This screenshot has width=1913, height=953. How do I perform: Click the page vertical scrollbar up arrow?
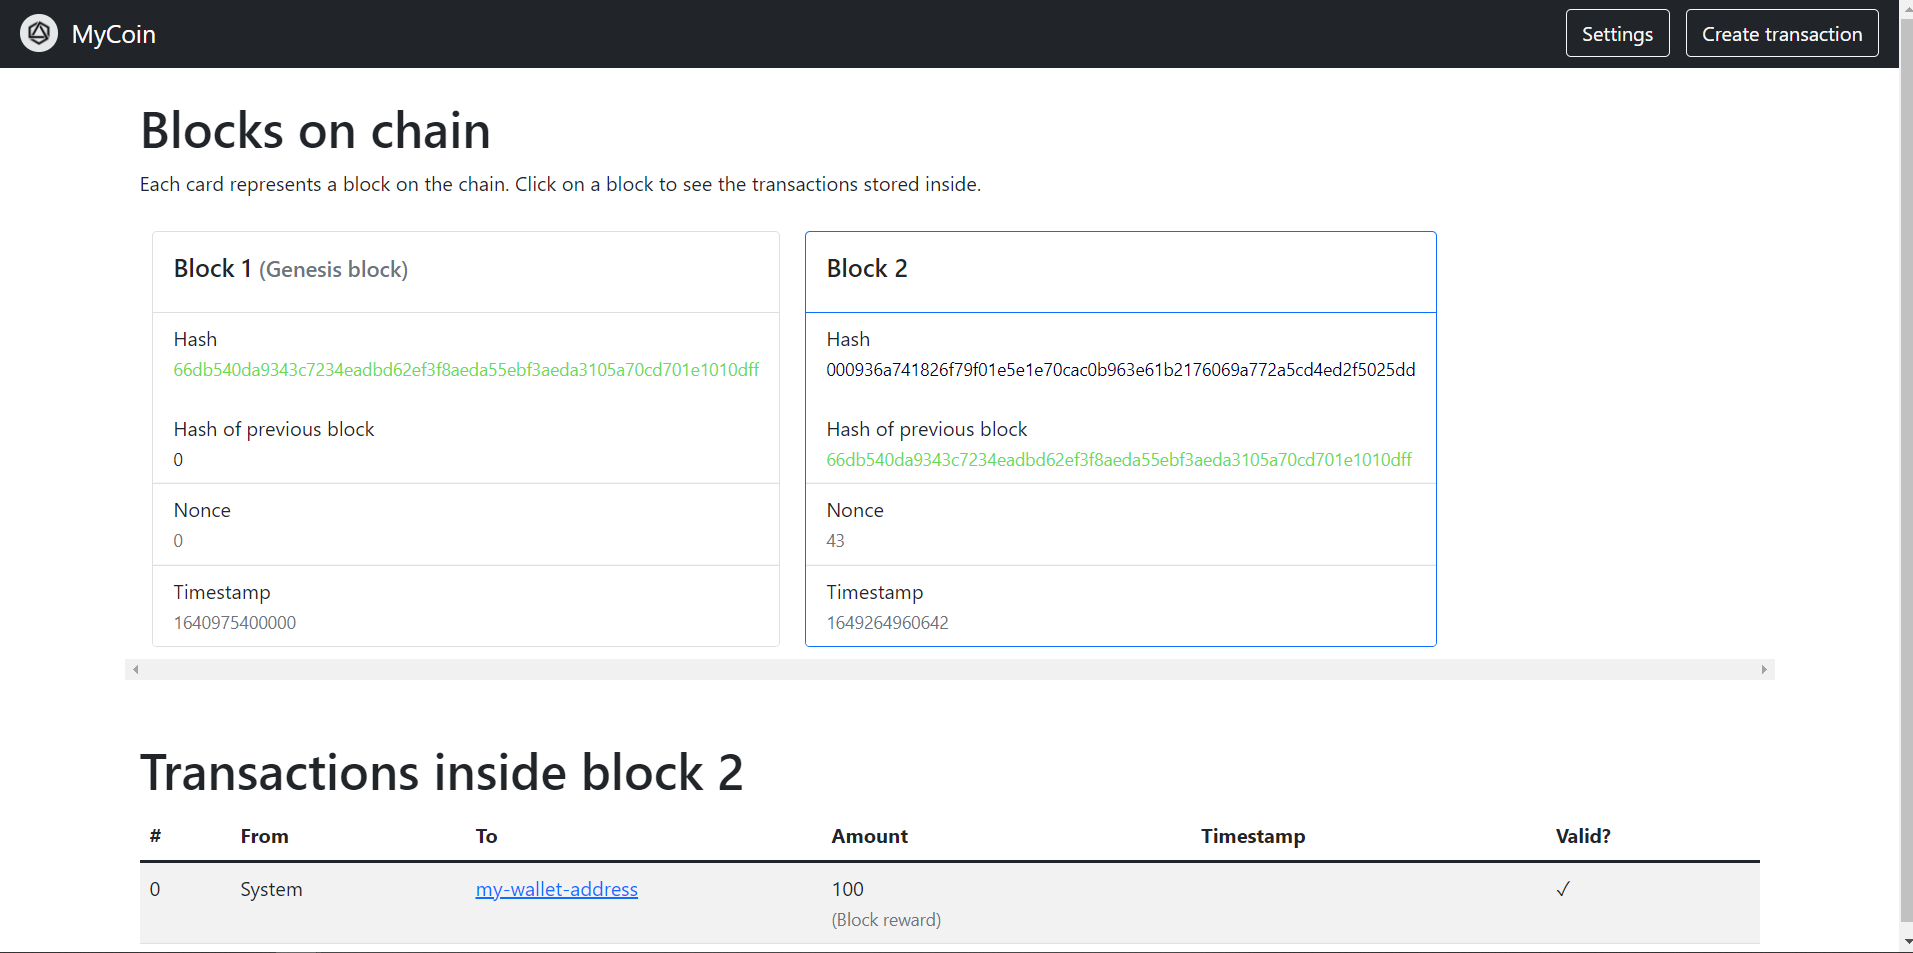(x=1906, y=8)
